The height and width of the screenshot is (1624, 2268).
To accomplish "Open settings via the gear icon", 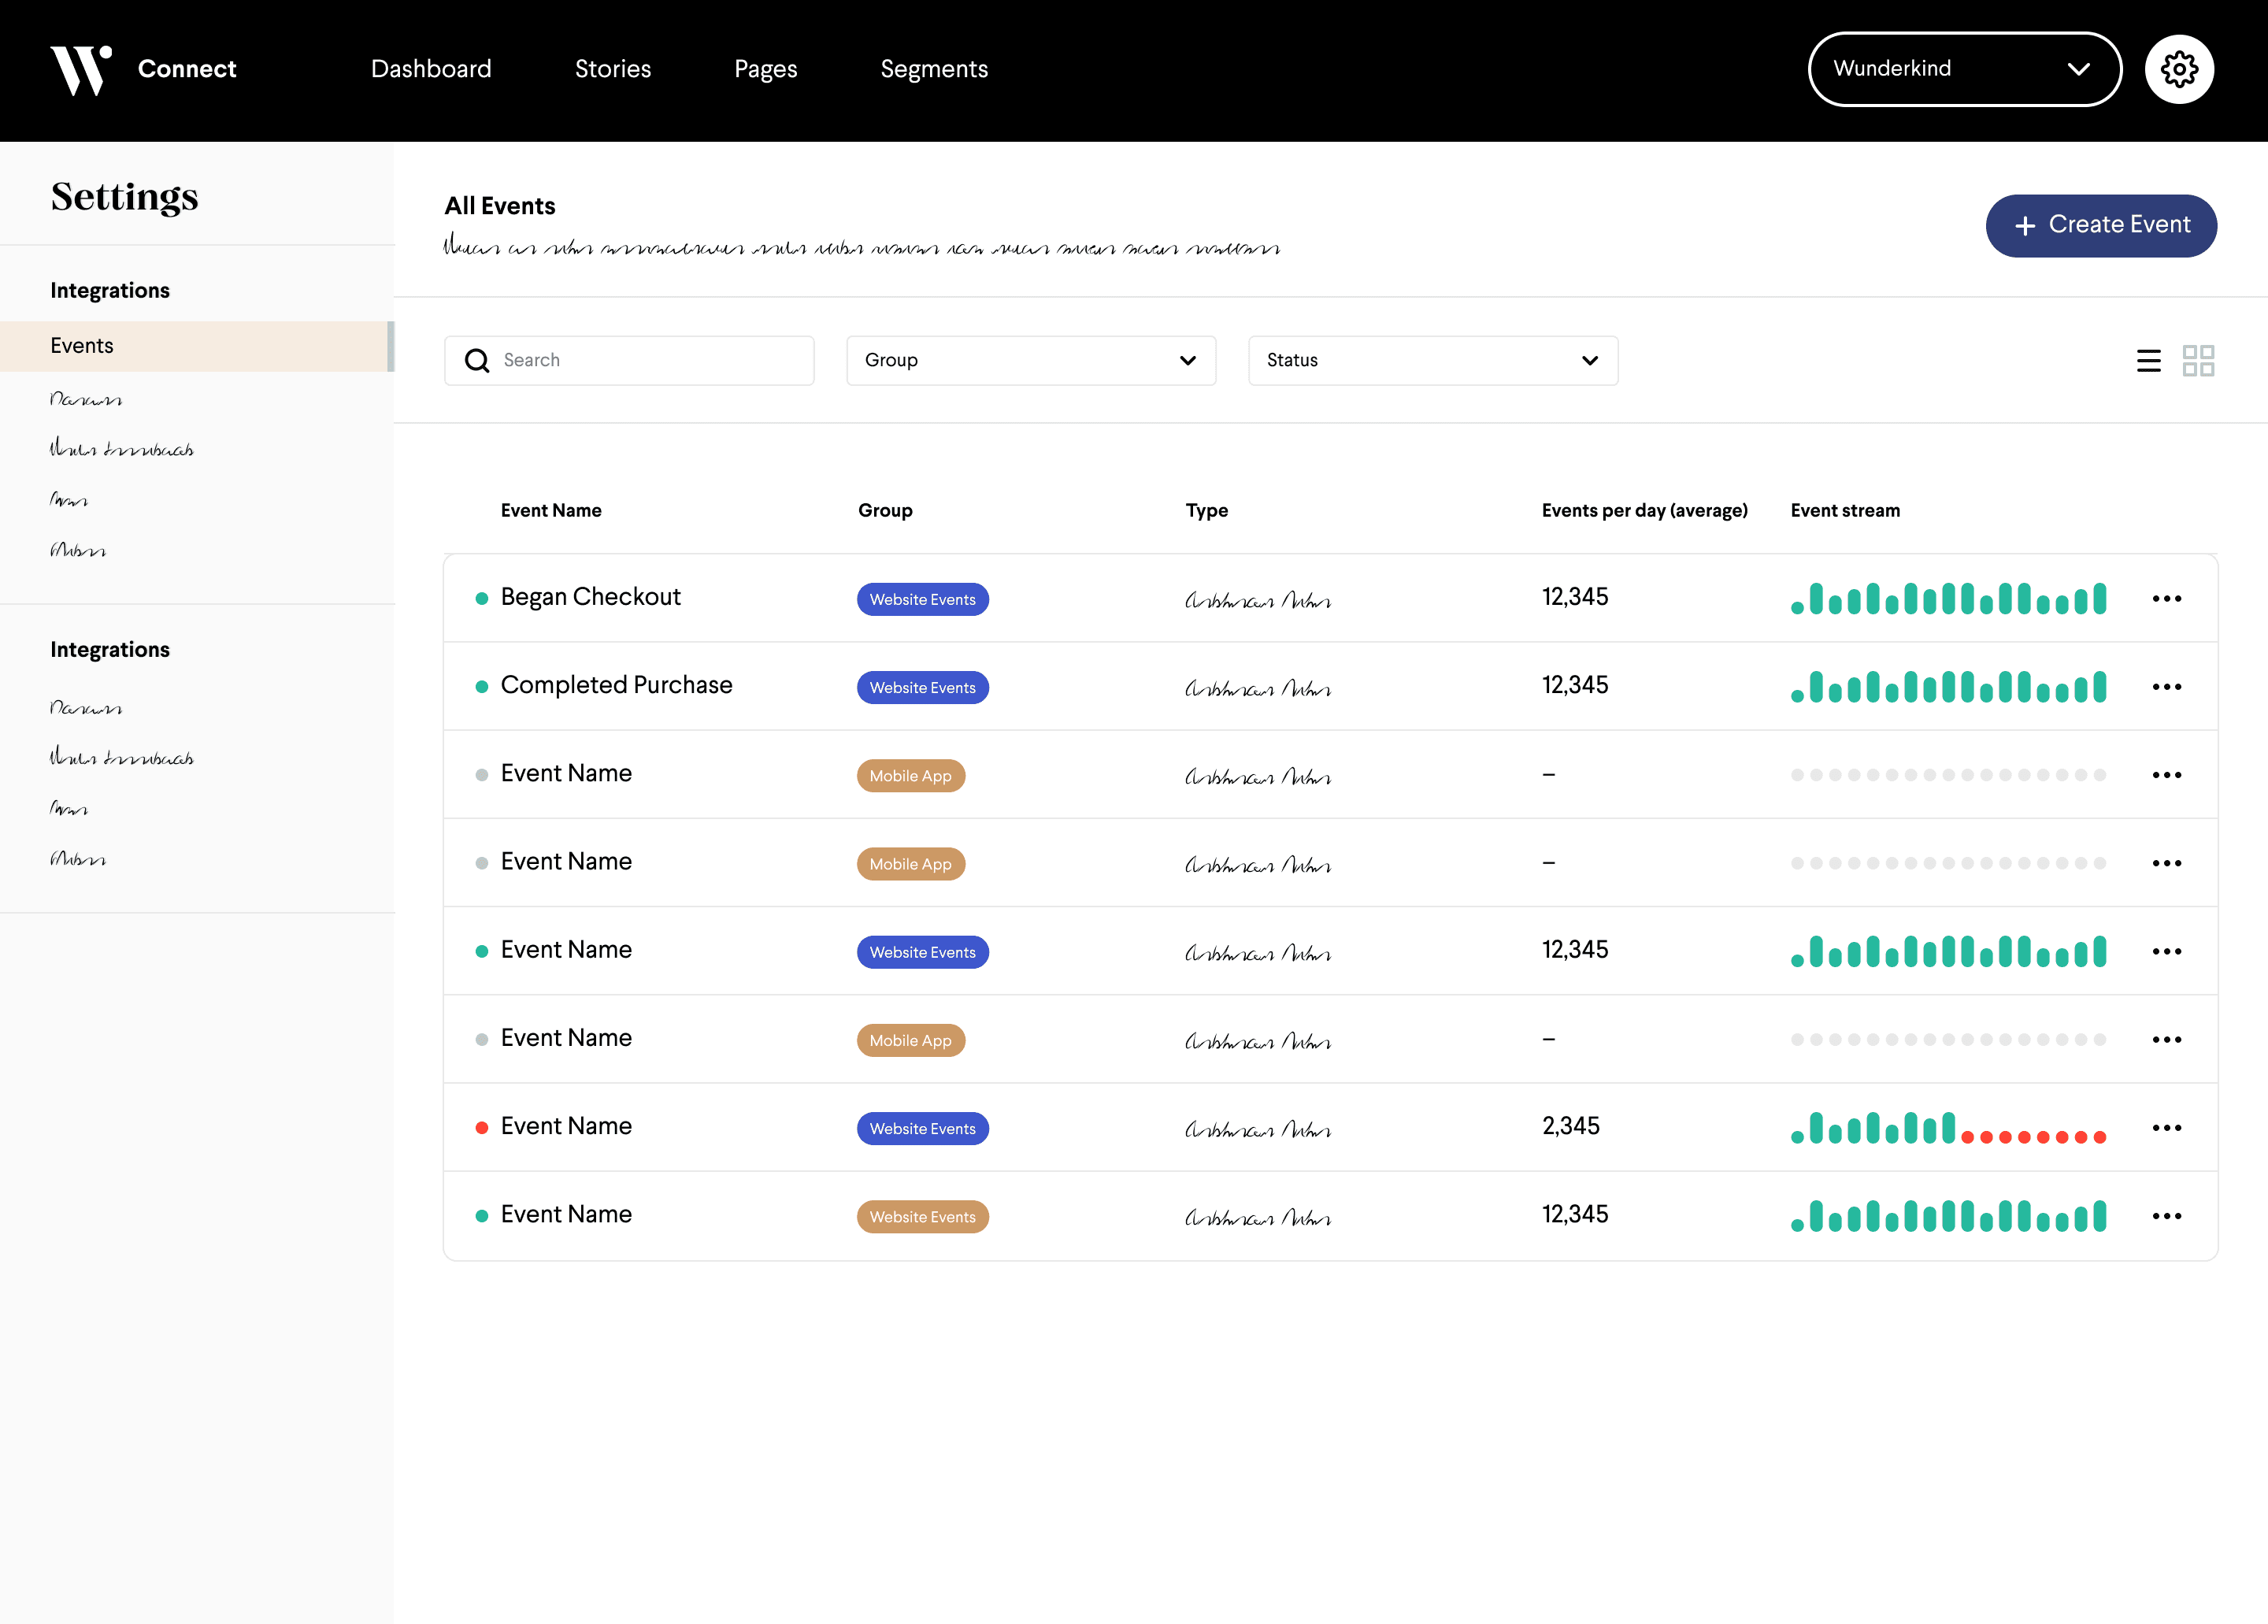I will pyautogui.click(x=2179, y=69).
